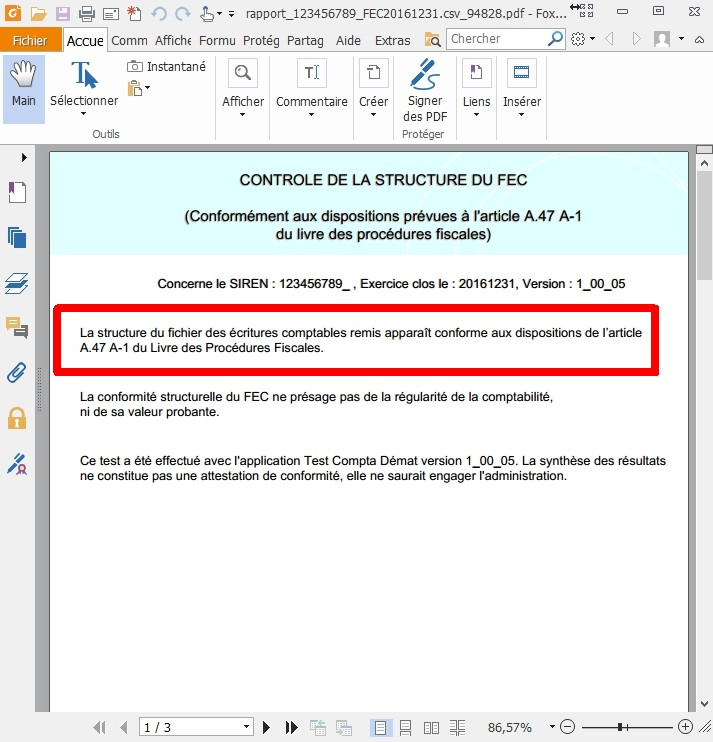Enable continuous facing view mode
The height and width of the screenshot is (742, 713).
[x=457, y=727]
